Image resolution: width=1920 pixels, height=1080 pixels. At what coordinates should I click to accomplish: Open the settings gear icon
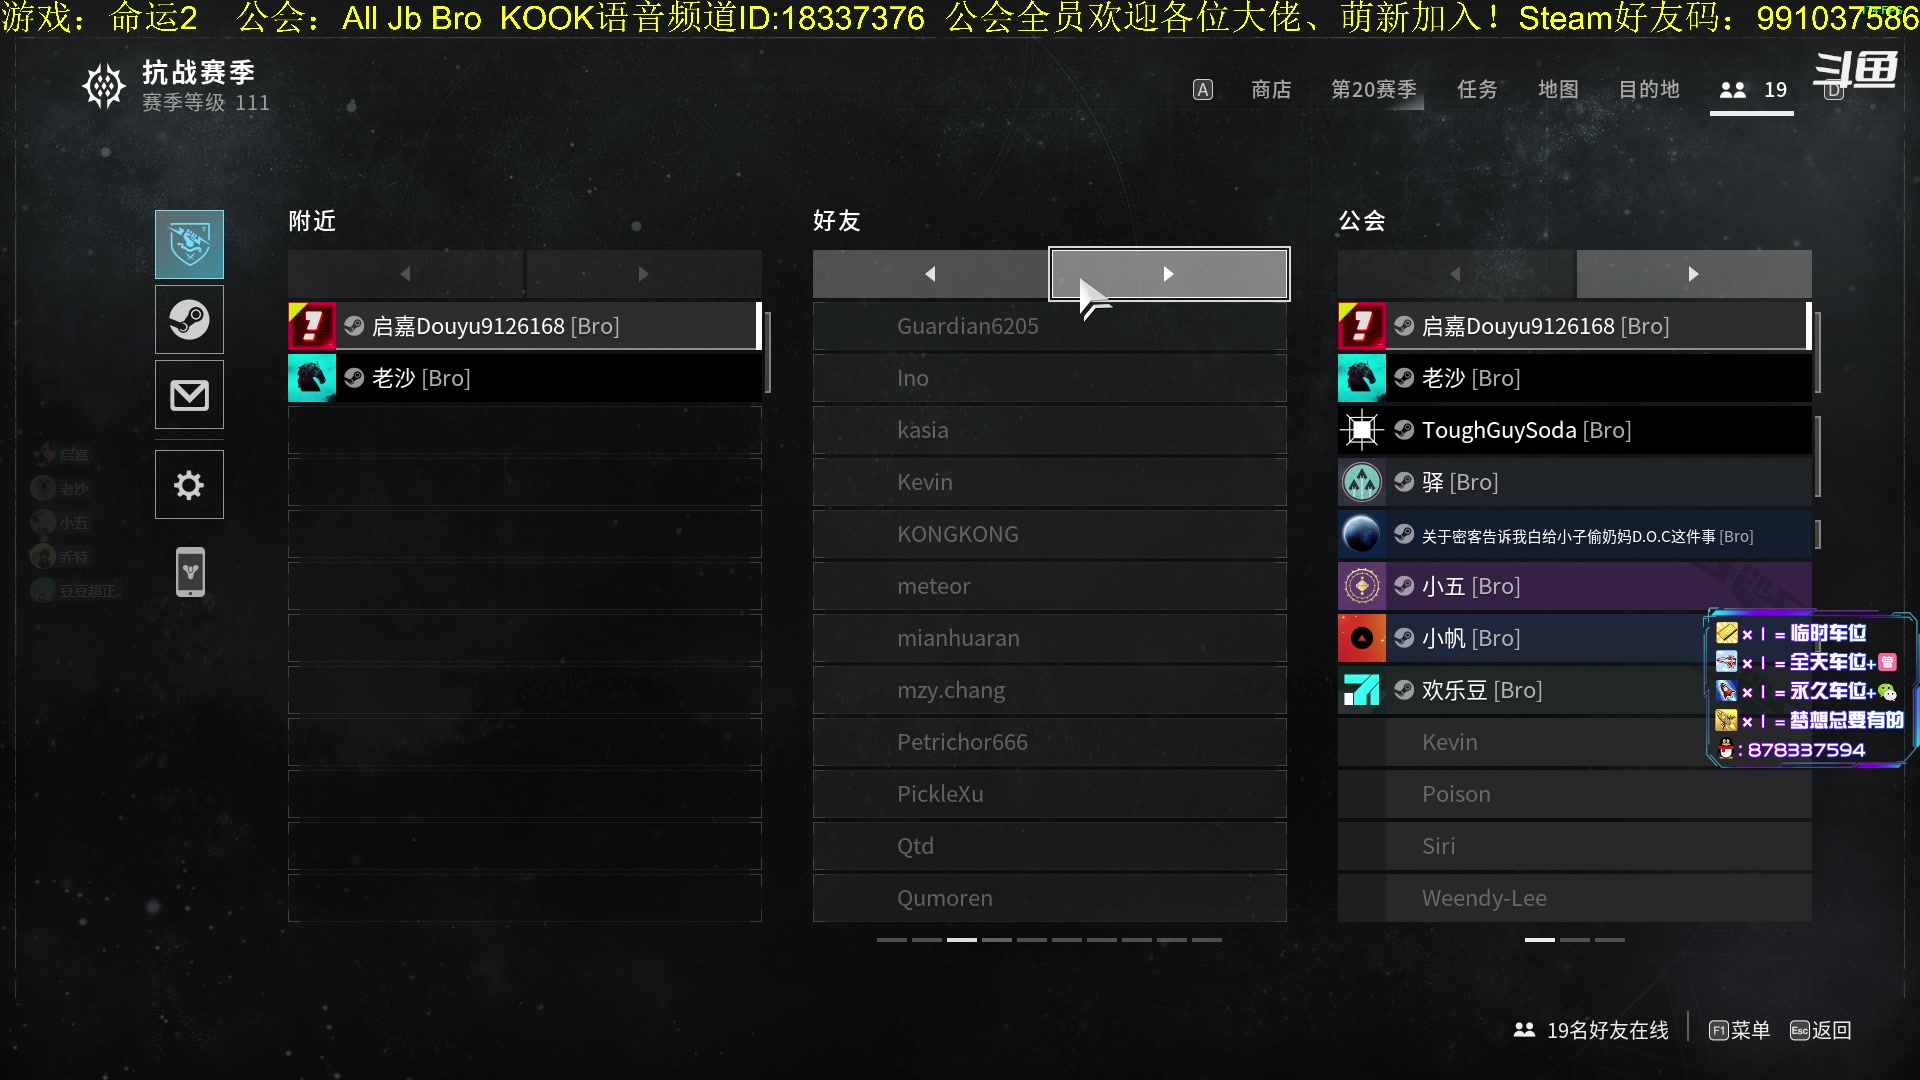coord(189,485)
